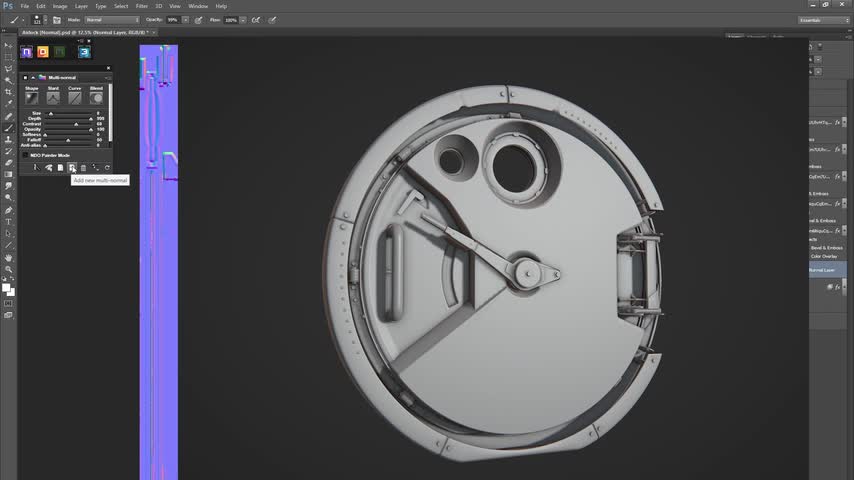The height and width of the screenshot is (480, 854).
Task: Enable NDO Painter Mode checkbox
Action: tap(25, 155)
